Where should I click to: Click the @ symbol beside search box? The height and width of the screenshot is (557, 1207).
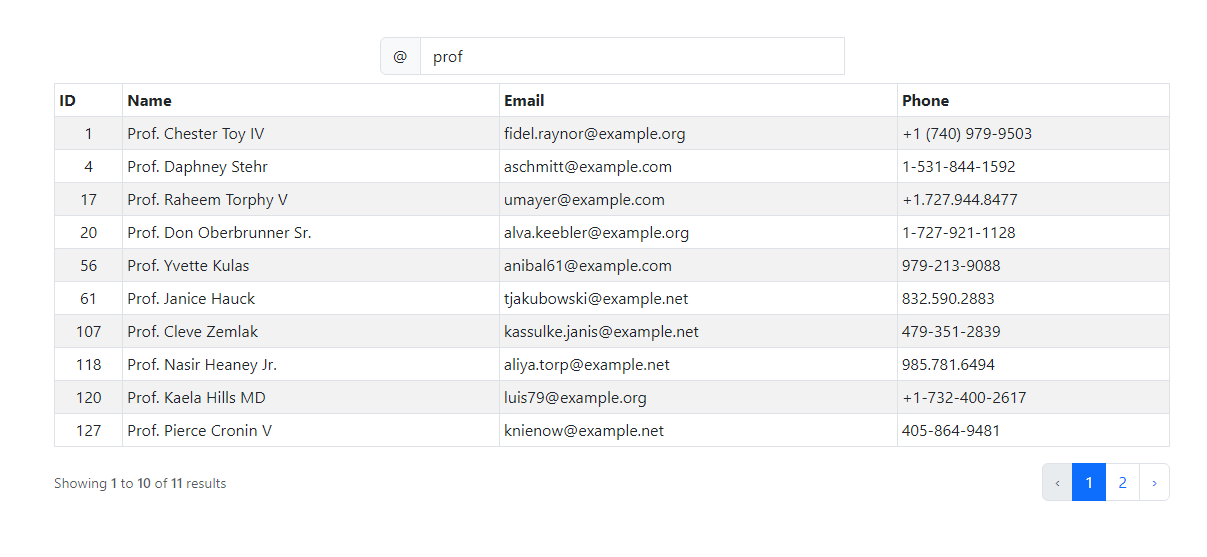(400, 56)
